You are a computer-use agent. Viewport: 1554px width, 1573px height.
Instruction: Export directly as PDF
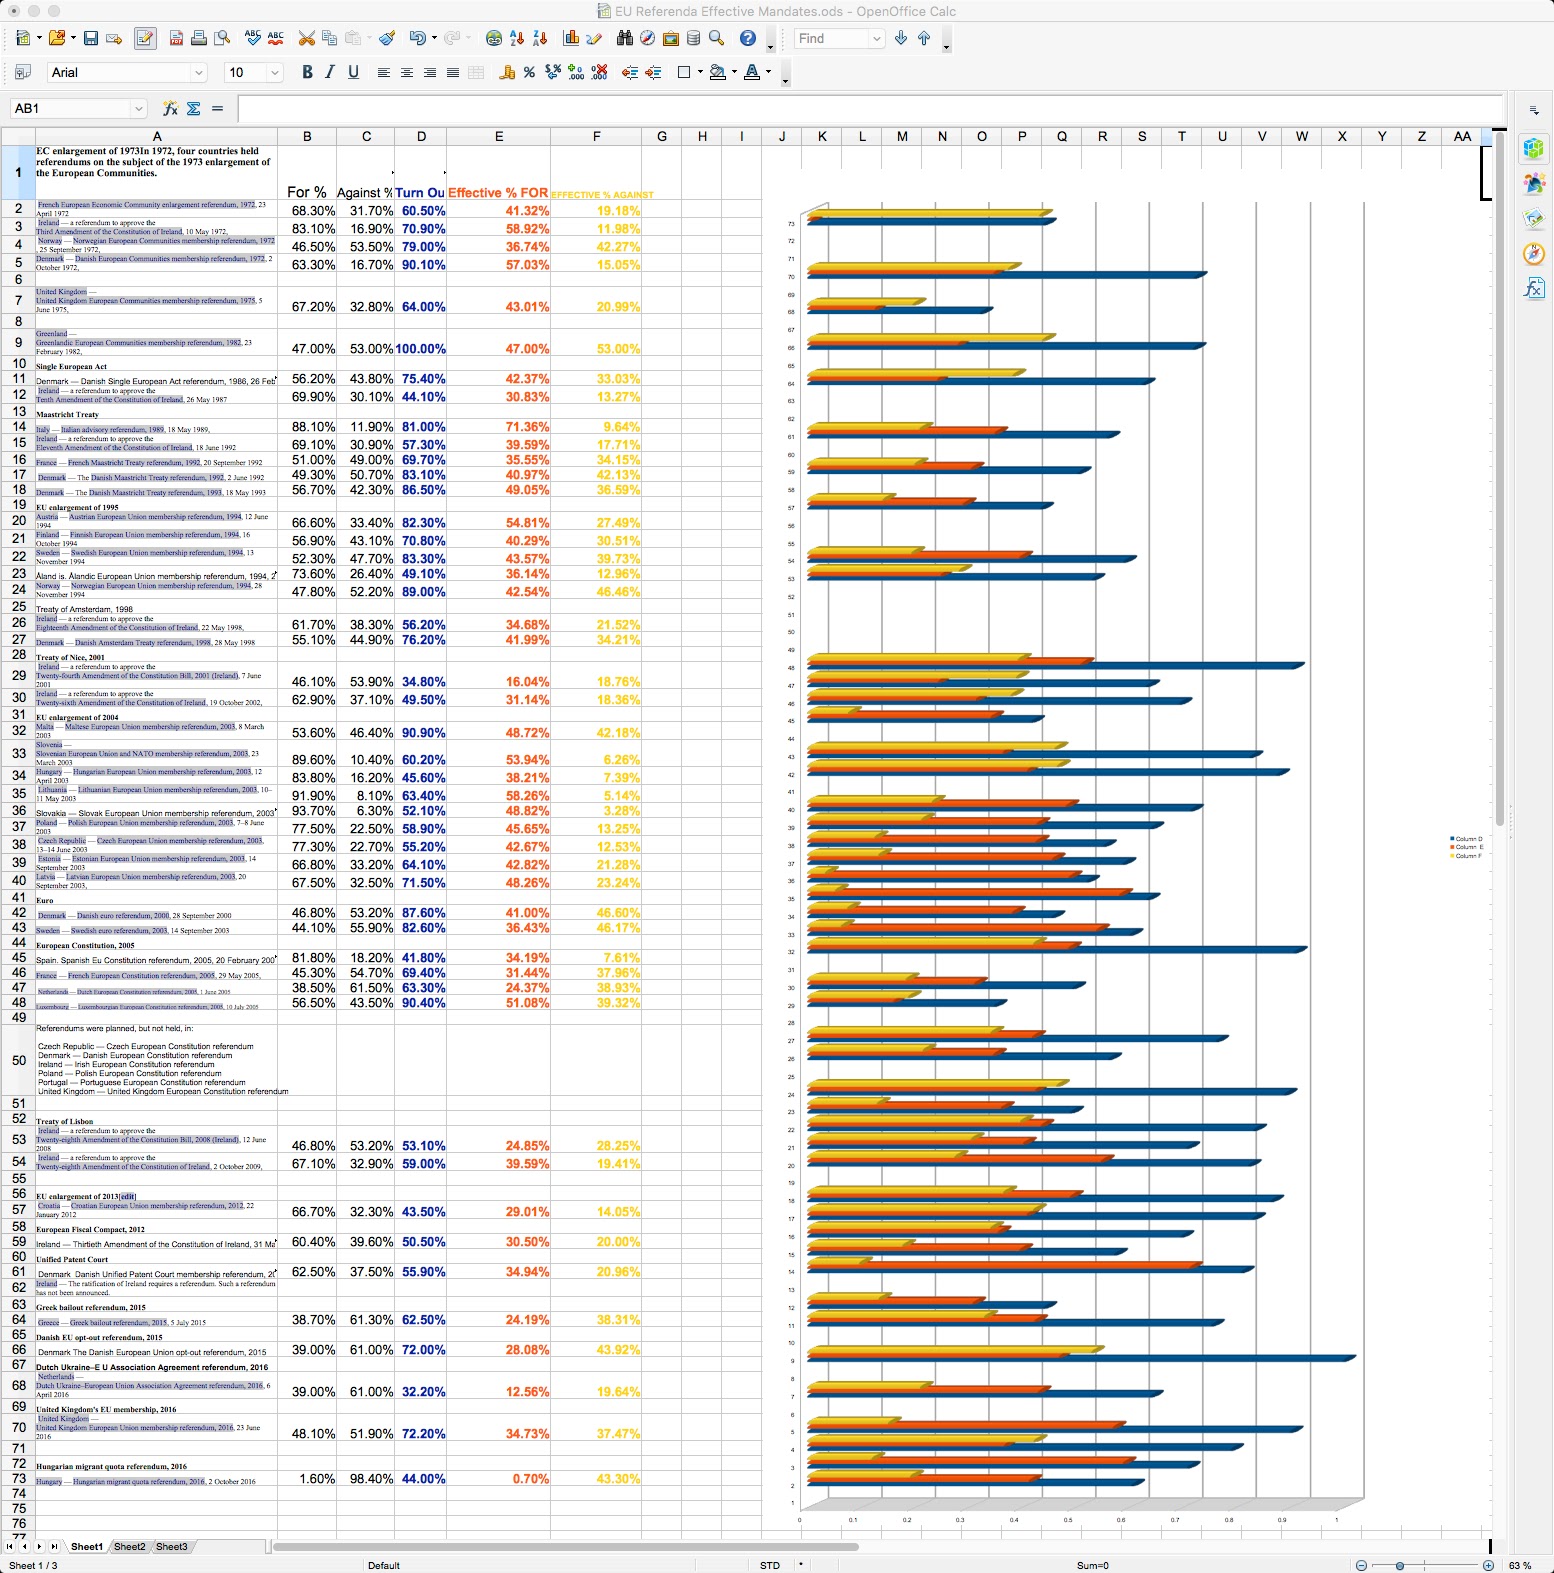176,38
